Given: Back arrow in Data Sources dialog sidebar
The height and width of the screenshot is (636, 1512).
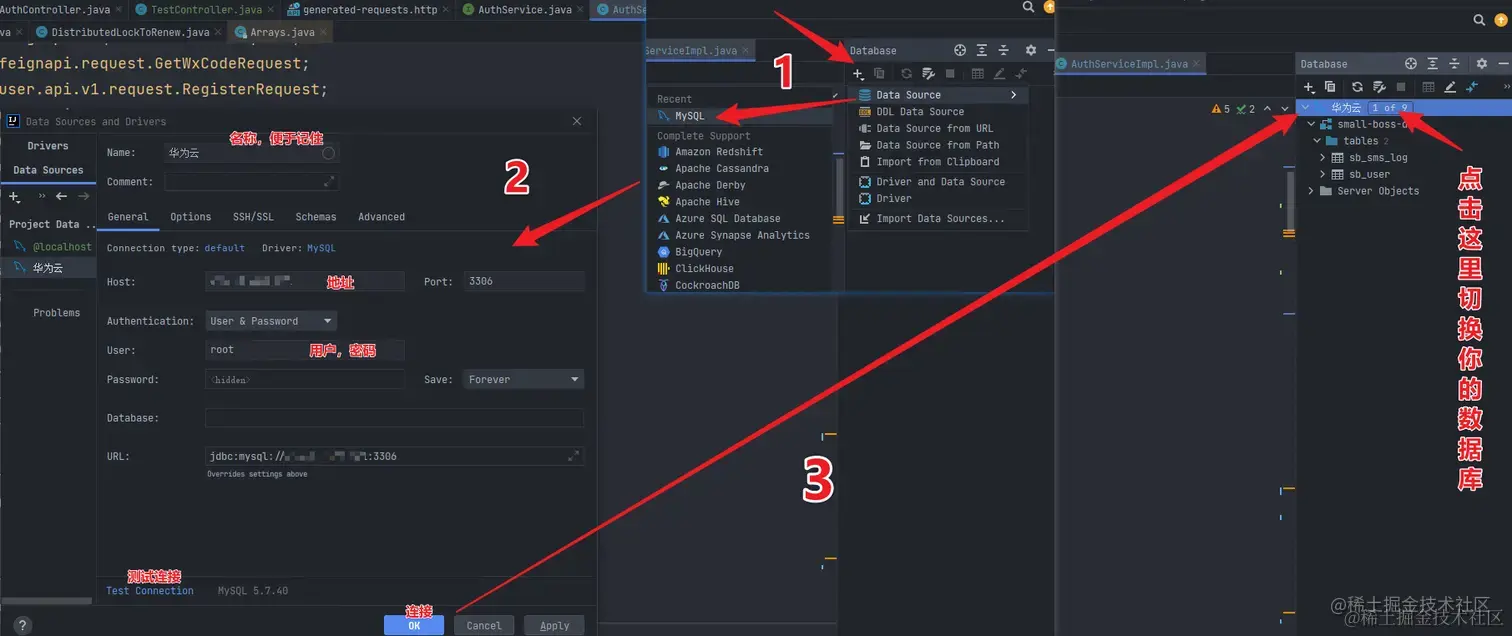Looking at the screenshot, I should point(61,197).
